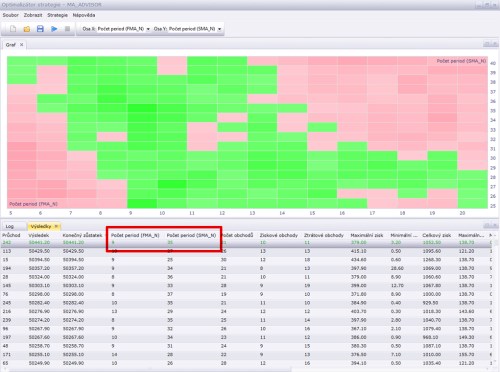
Task: Sort by the Průchod column header
Action: click(11, 235)
